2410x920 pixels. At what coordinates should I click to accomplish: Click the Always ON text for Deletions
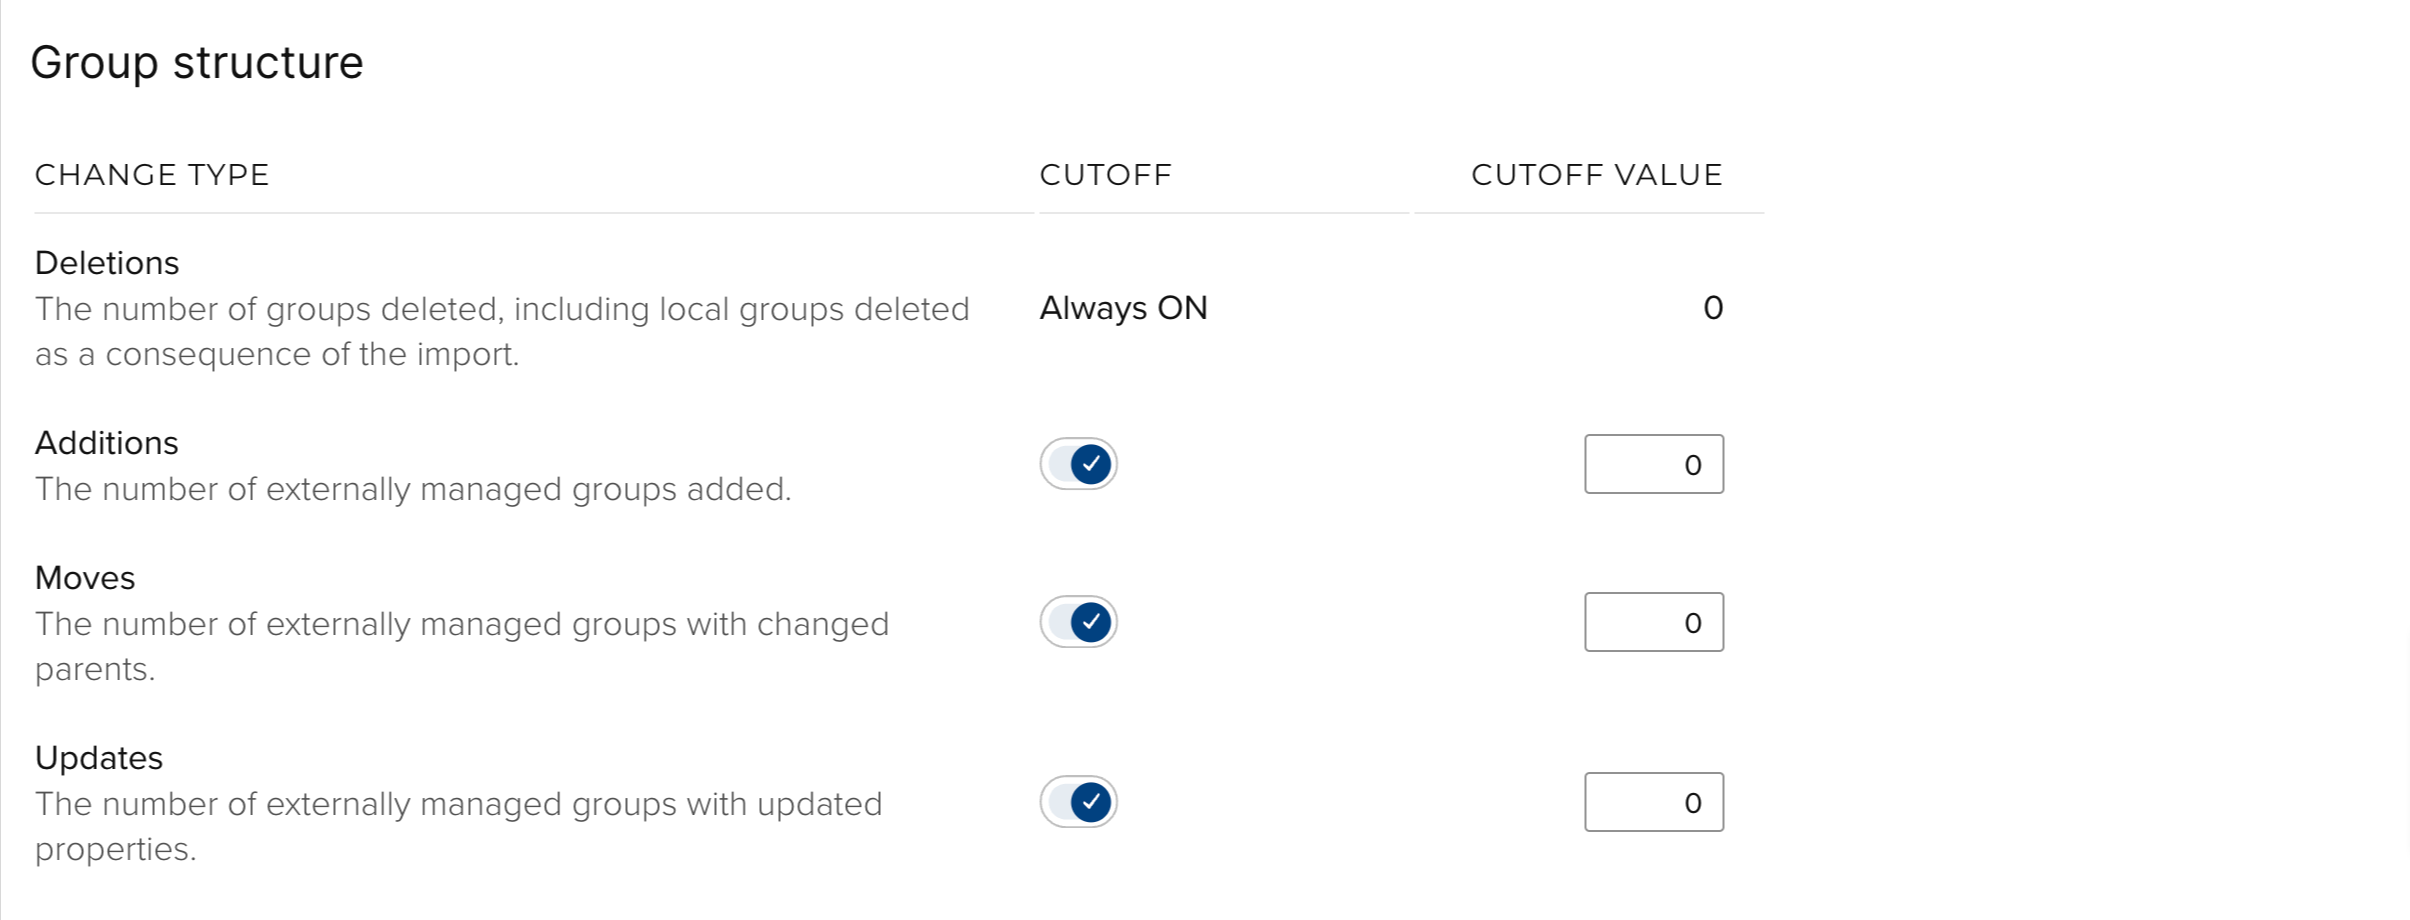tap(1123, 308)
